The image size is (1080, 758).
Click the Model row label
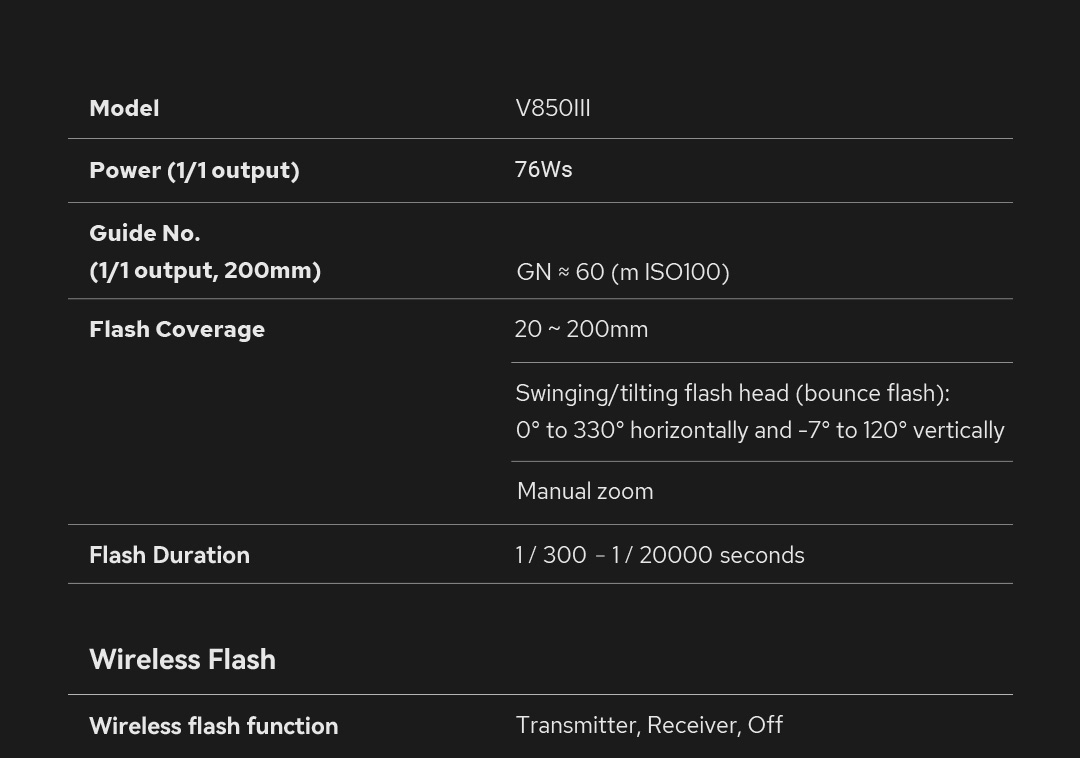click(124, 108)
